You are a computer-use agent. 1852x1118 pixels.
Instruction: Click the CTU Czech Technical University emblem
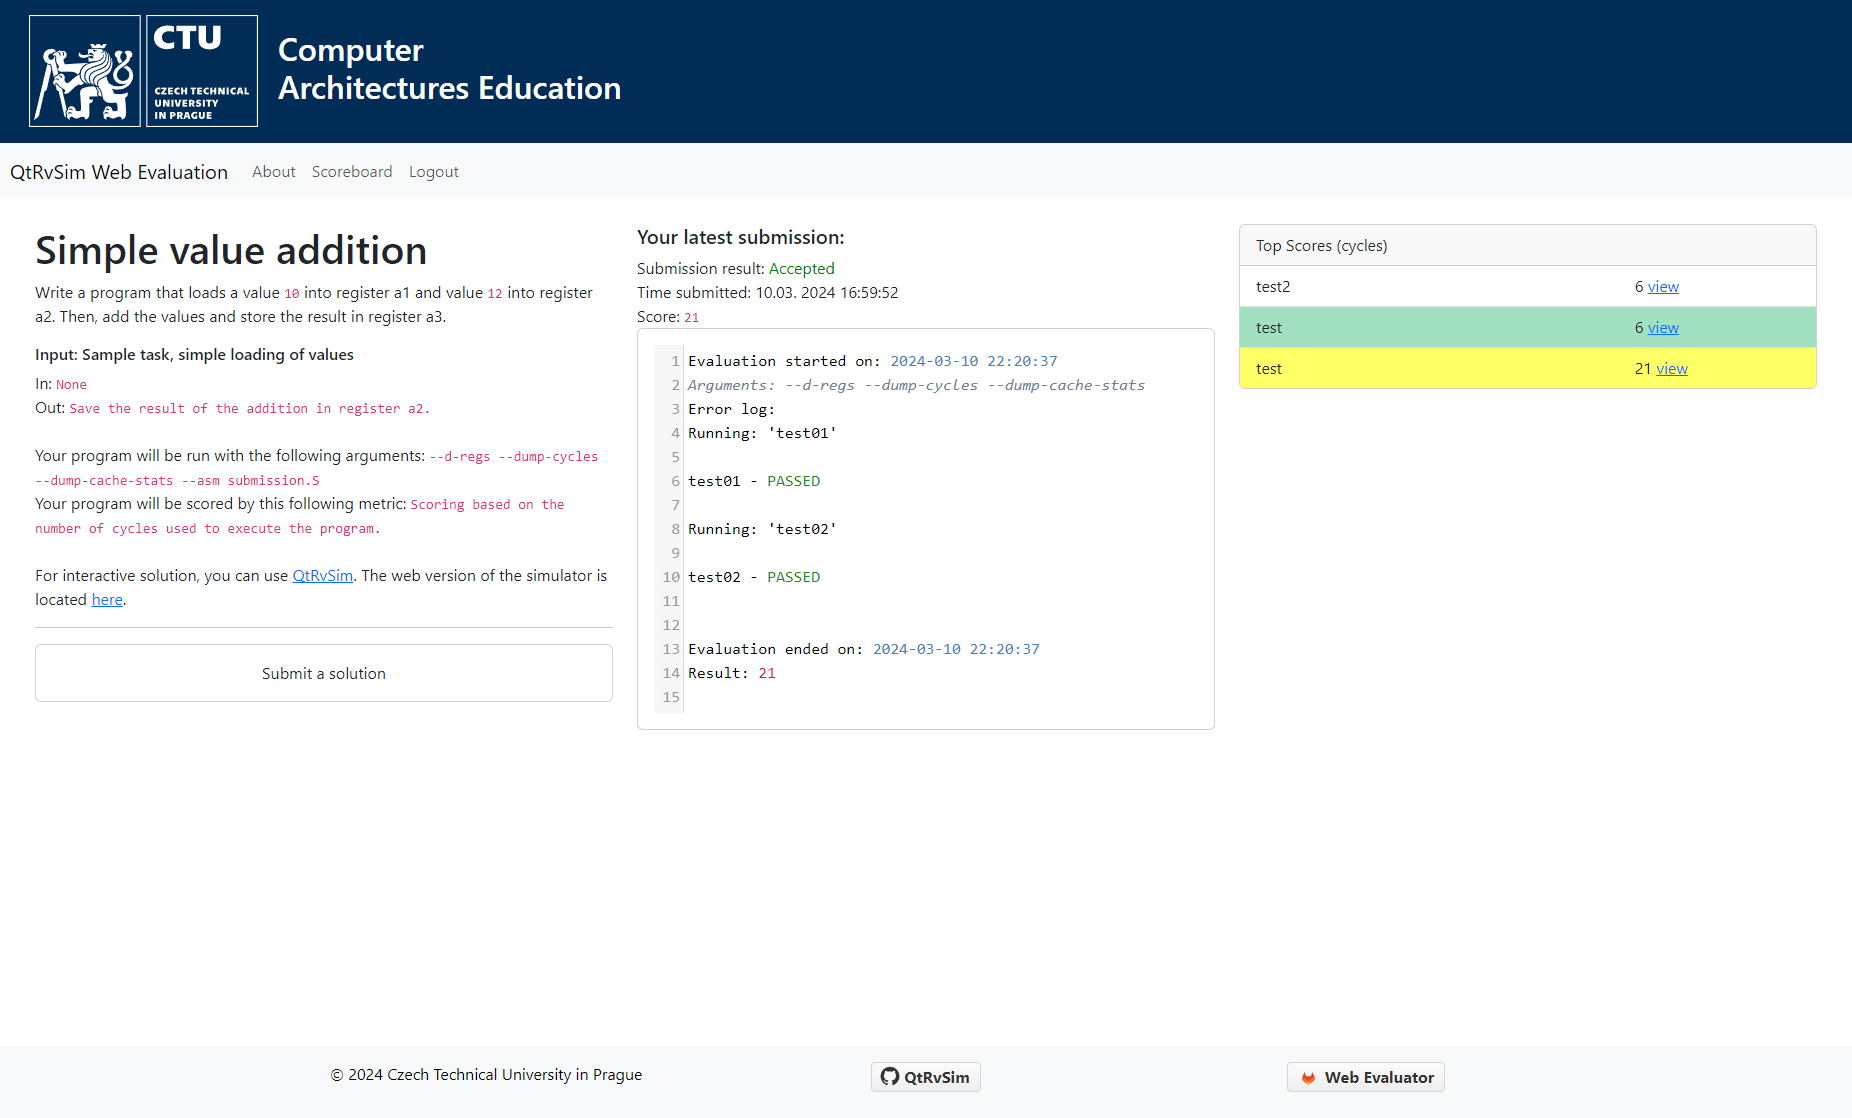tap(202, 71)
